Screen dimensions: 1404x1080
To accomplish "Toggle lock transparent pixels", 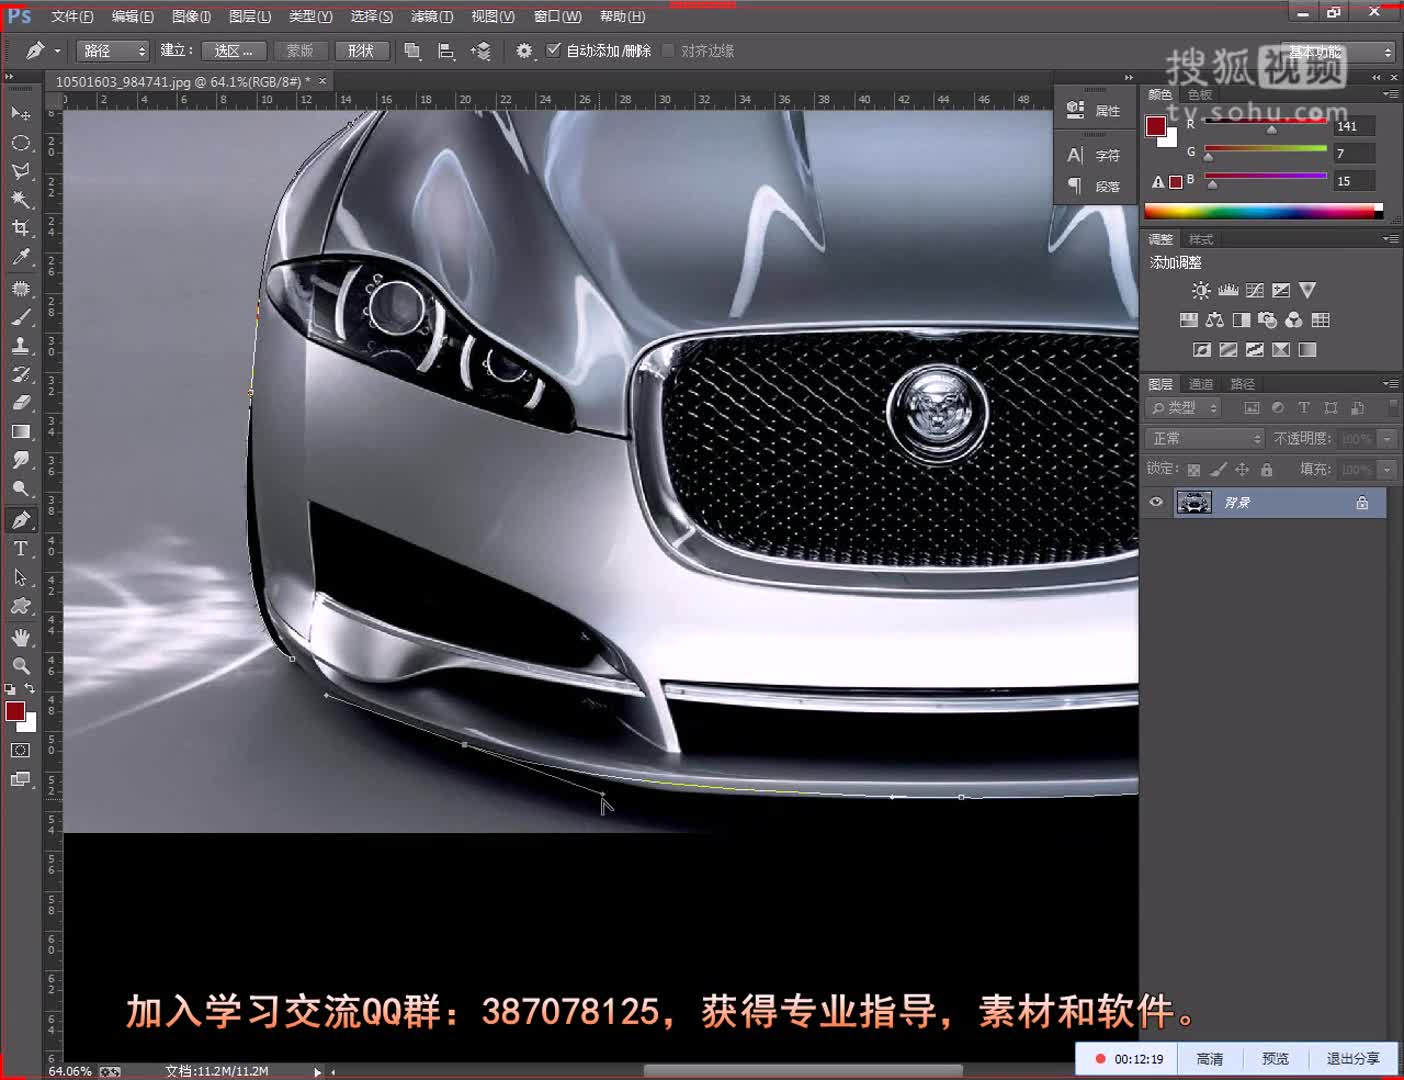I will 1193,469.
